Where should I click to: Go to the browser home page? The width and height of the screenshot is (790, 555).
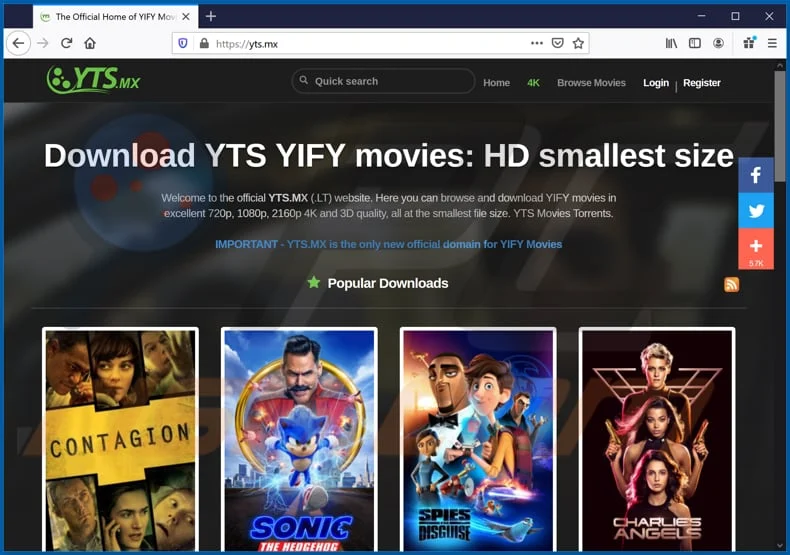[x=90, y=43]
